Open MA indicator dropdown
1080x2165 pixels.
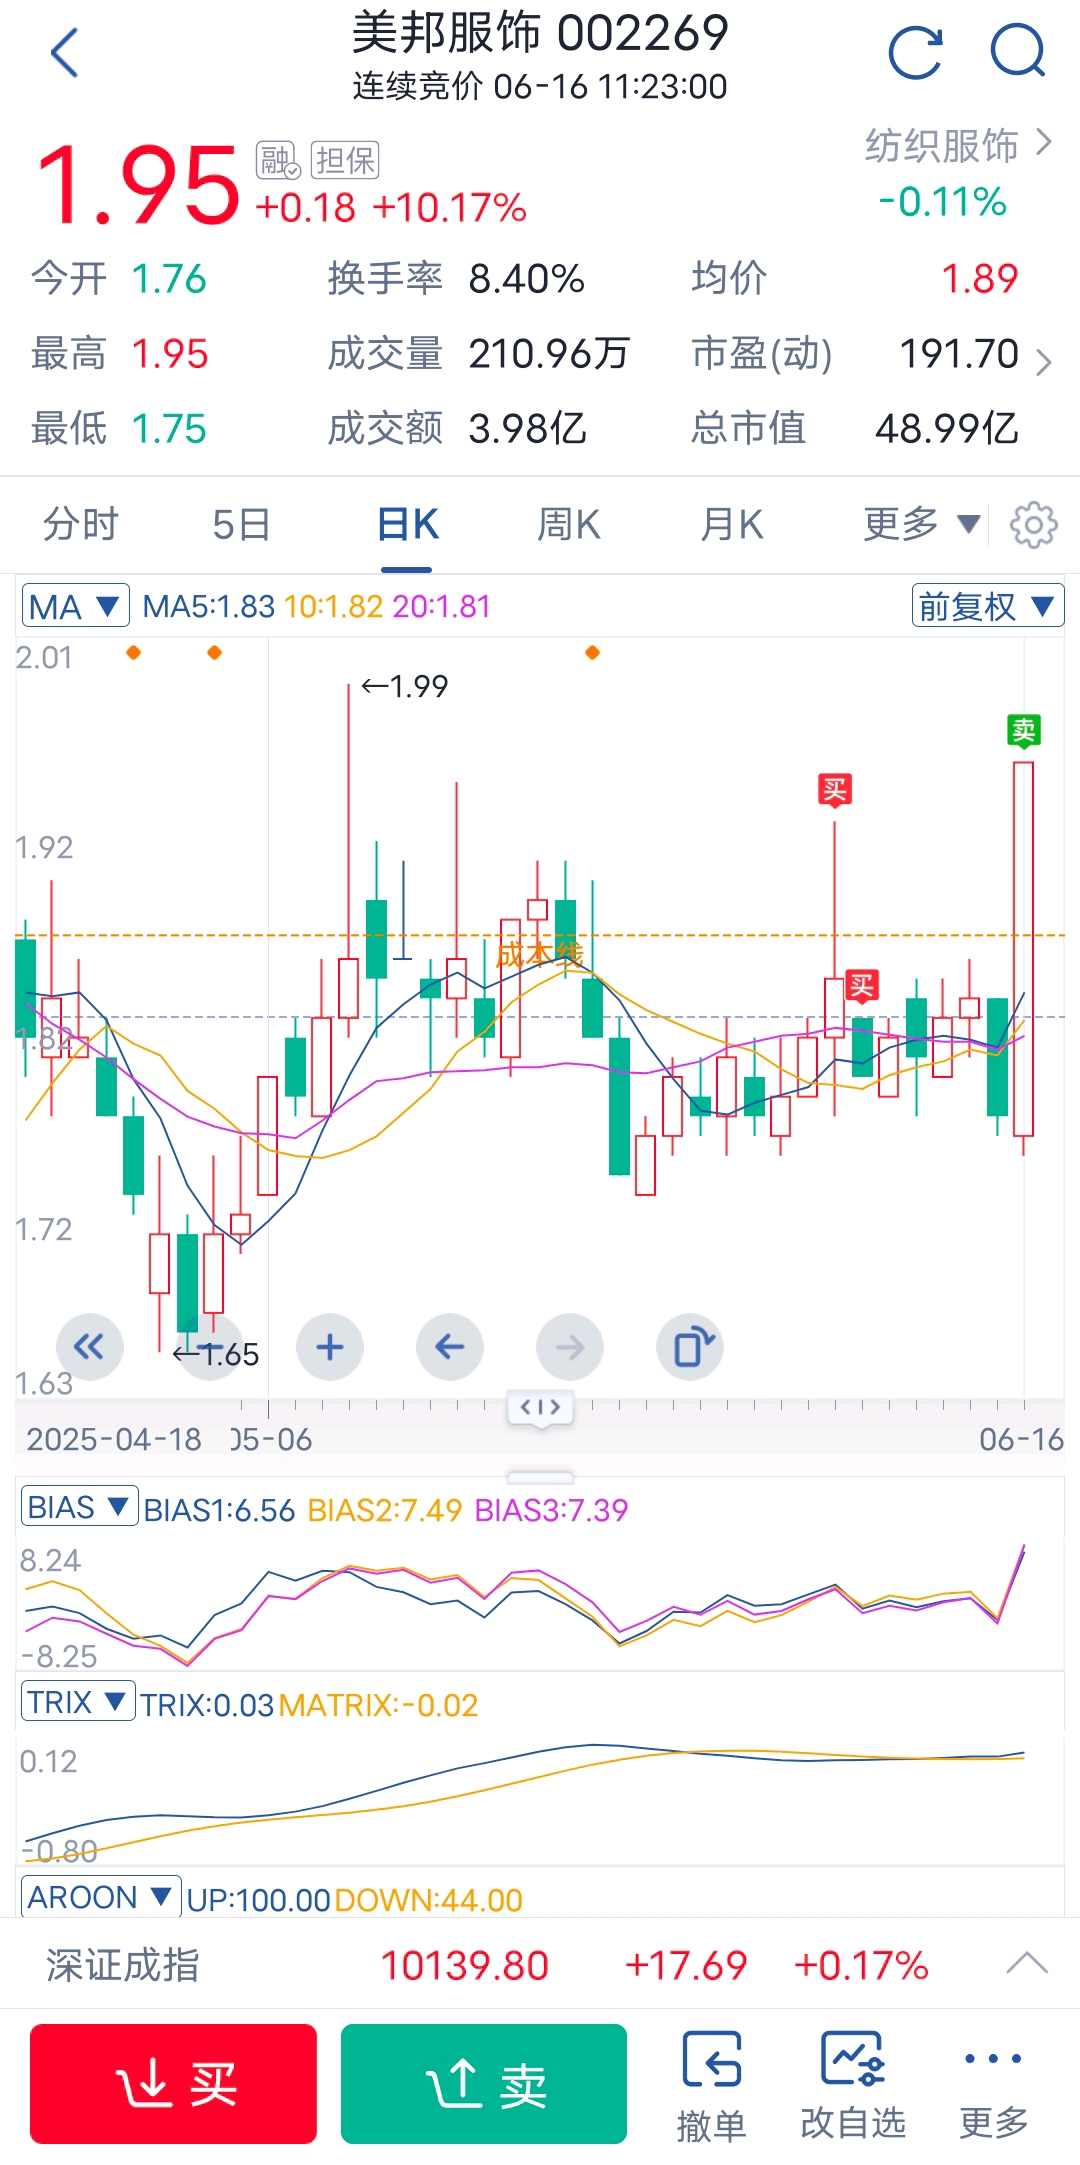[x=75, y=606]
